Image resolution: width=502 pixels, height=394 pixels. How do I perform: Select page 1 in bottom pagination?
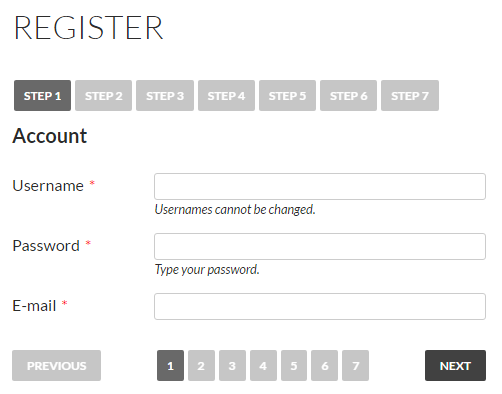click(170, 365)
